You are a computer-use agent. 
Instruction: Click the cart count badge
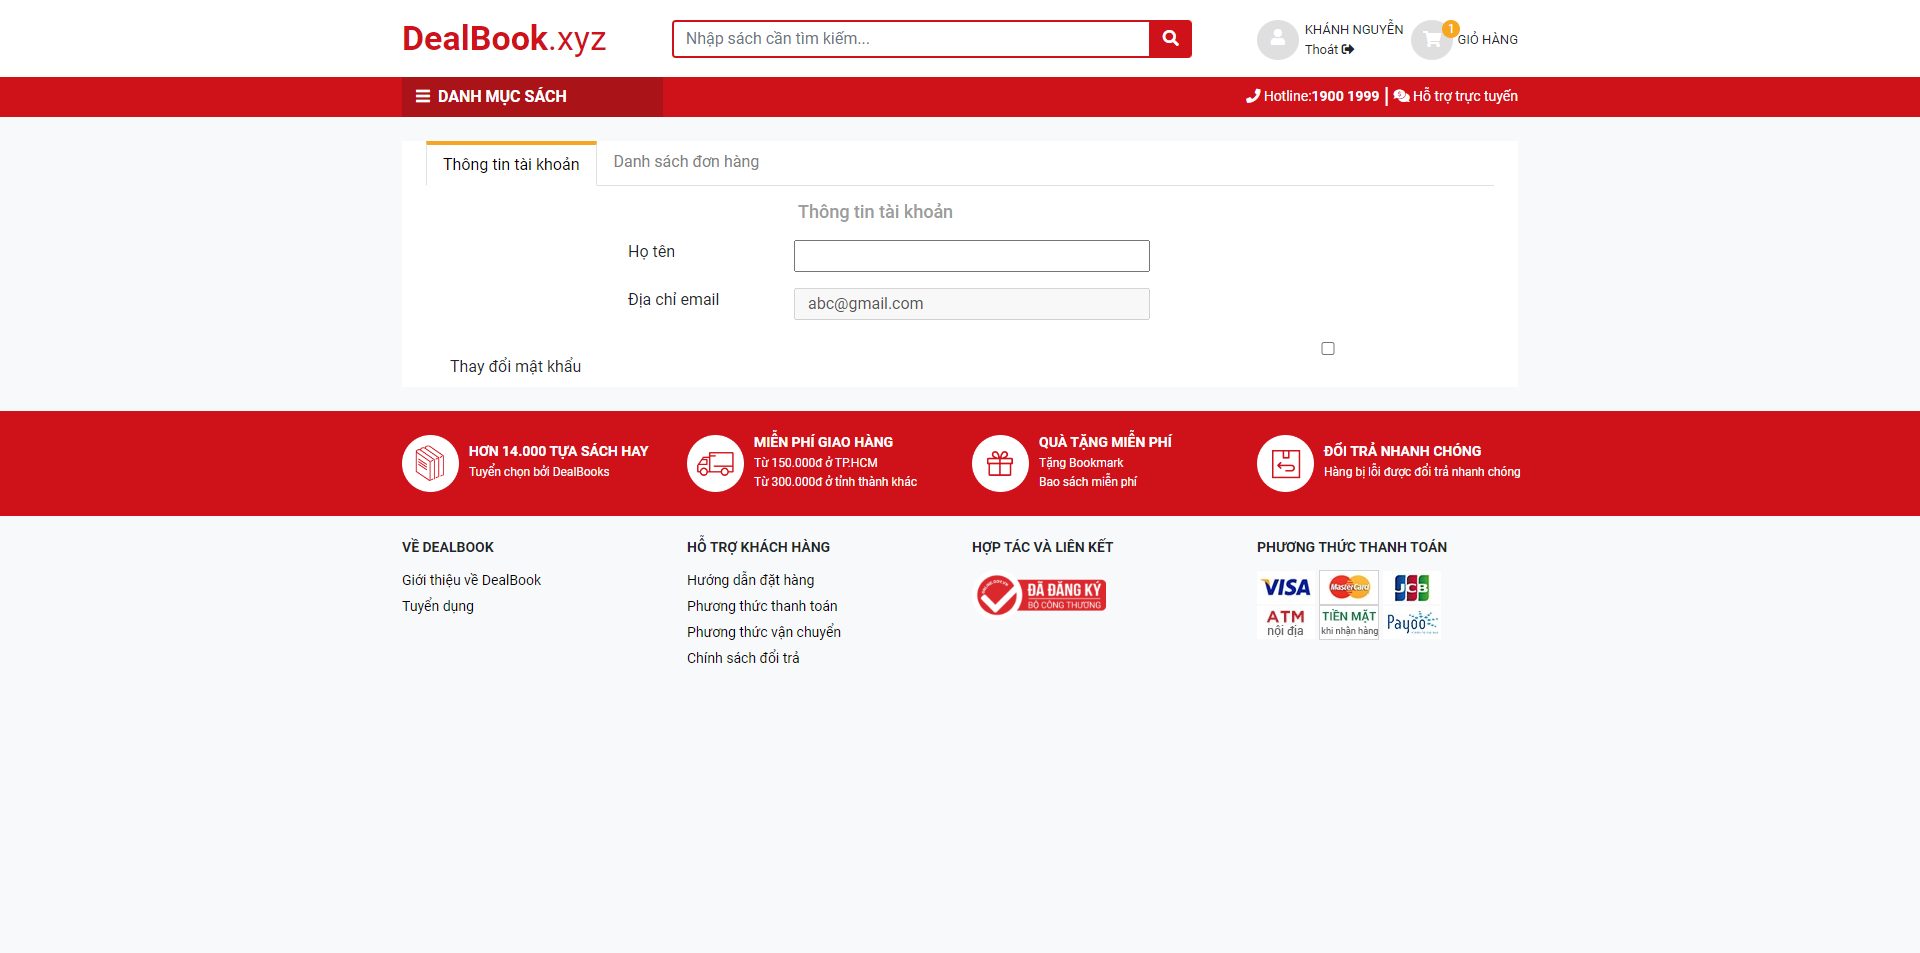[x=1450, y=29]
